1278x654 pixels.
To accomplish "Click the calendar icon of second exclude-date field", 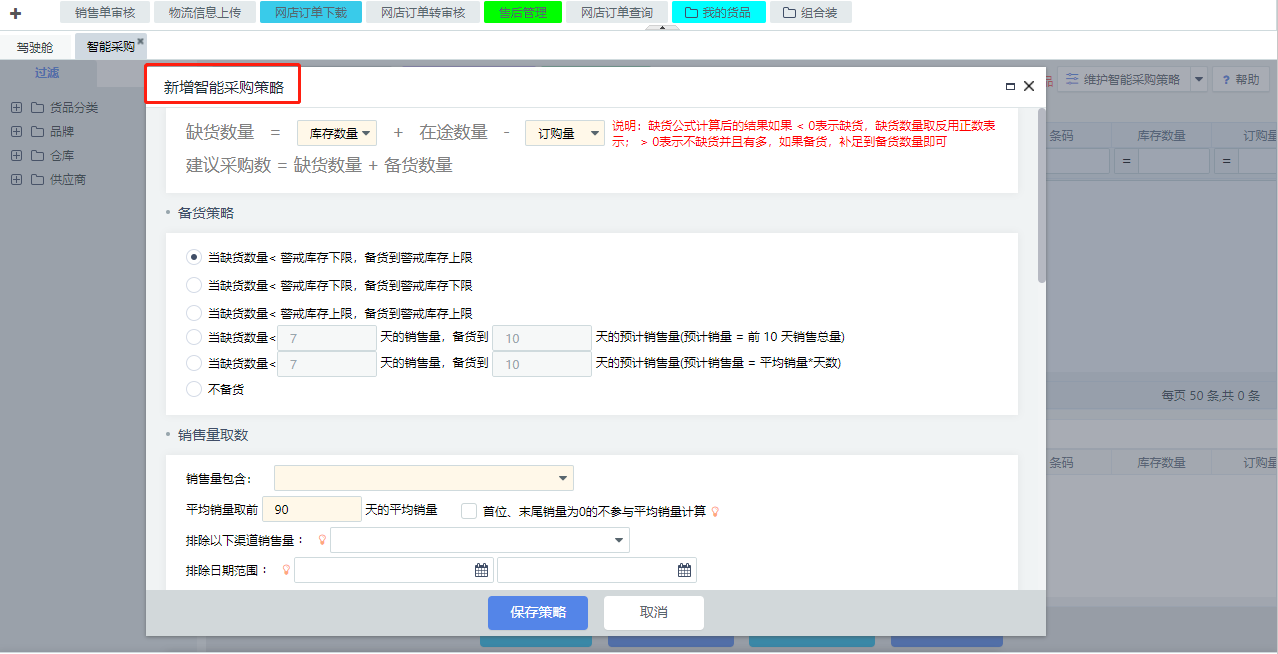I will [x=684, y=570].
